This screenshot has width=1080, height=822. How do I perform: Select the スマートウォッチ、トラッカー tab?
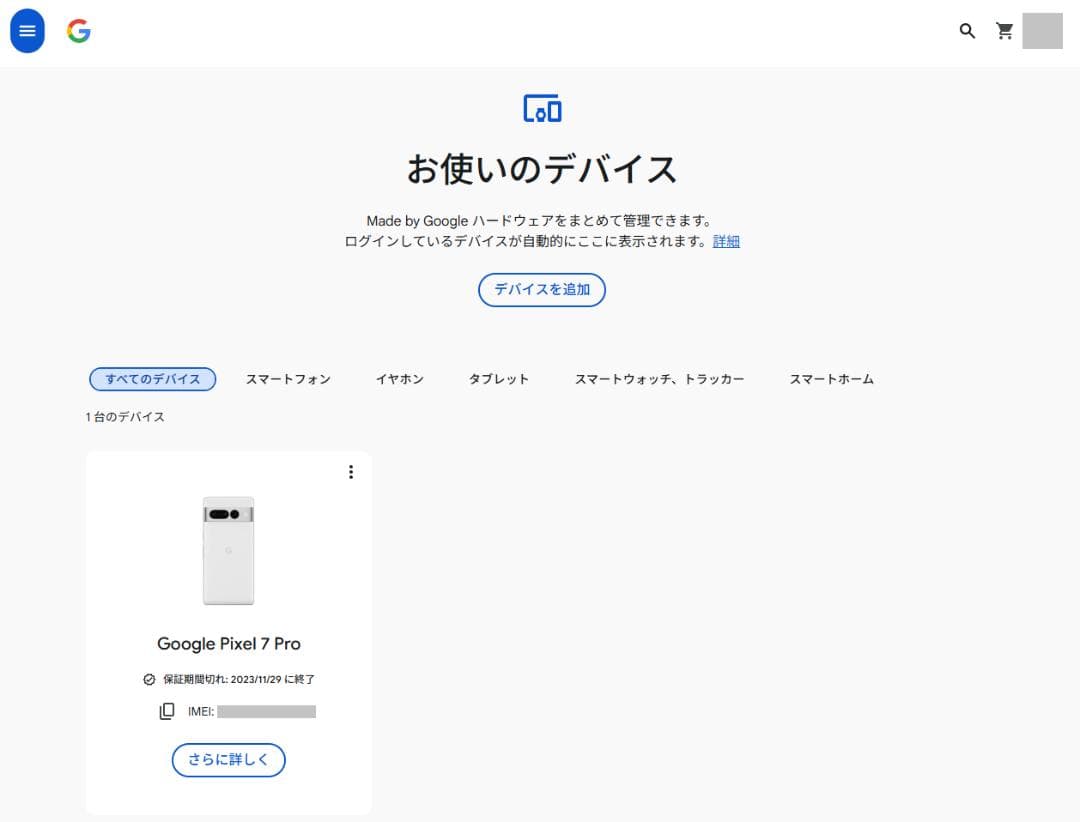pyautogui.click(x=660, y=379)
